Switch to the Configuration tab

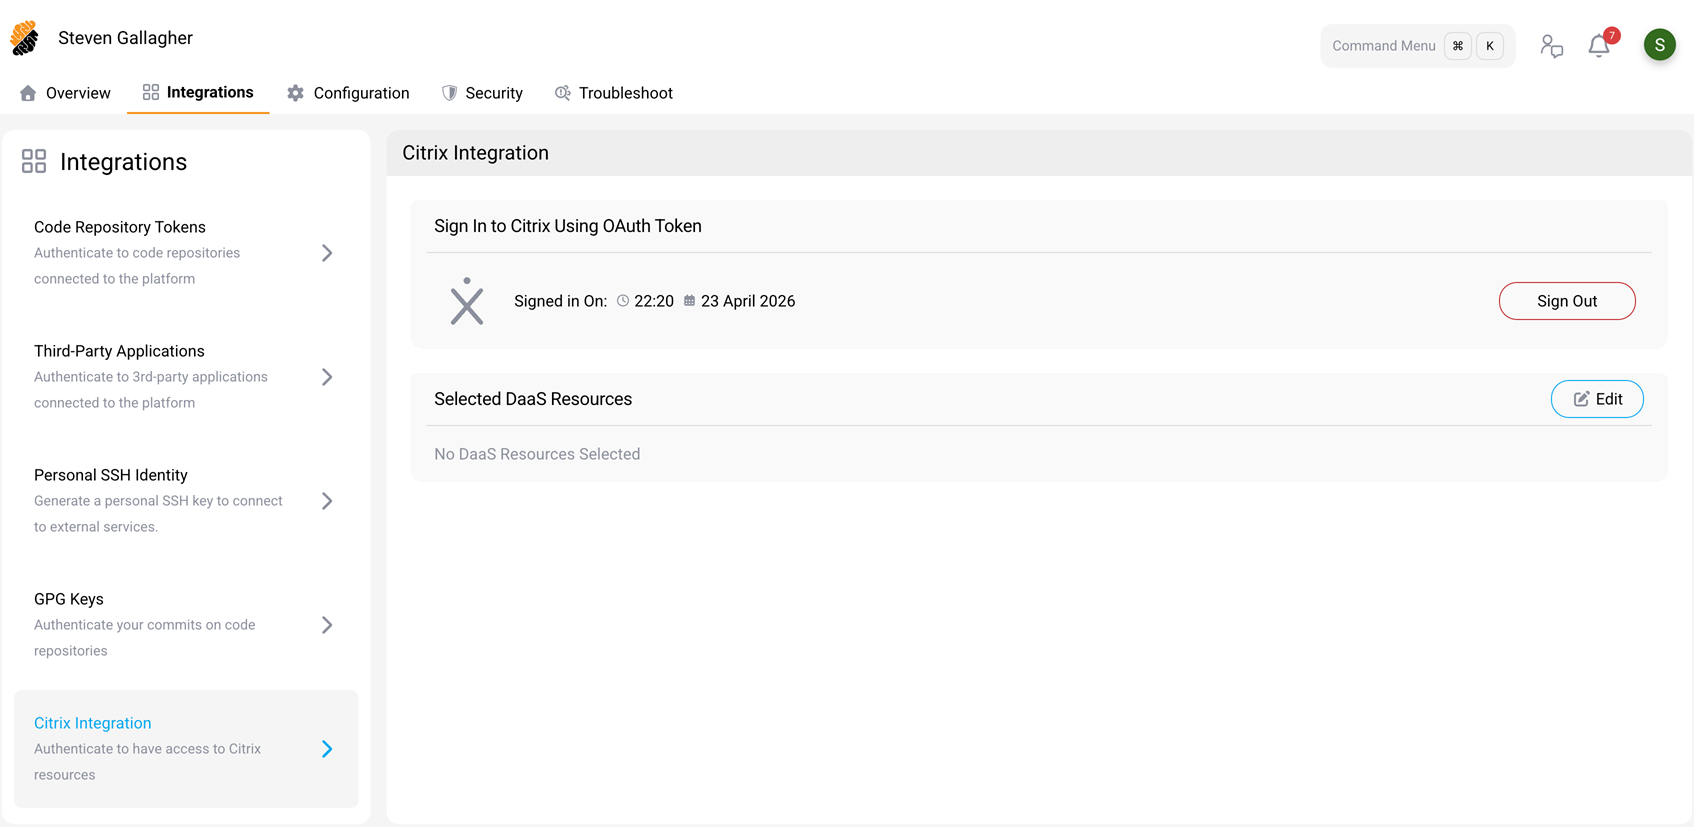[x=348, y=93]
